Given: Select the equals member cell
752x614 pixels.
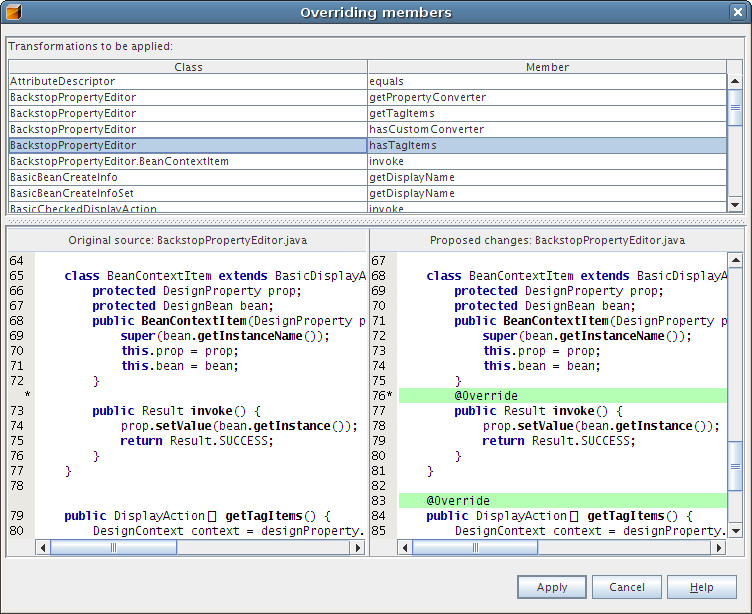Looking at the screenshot, I should pos(547,81).
